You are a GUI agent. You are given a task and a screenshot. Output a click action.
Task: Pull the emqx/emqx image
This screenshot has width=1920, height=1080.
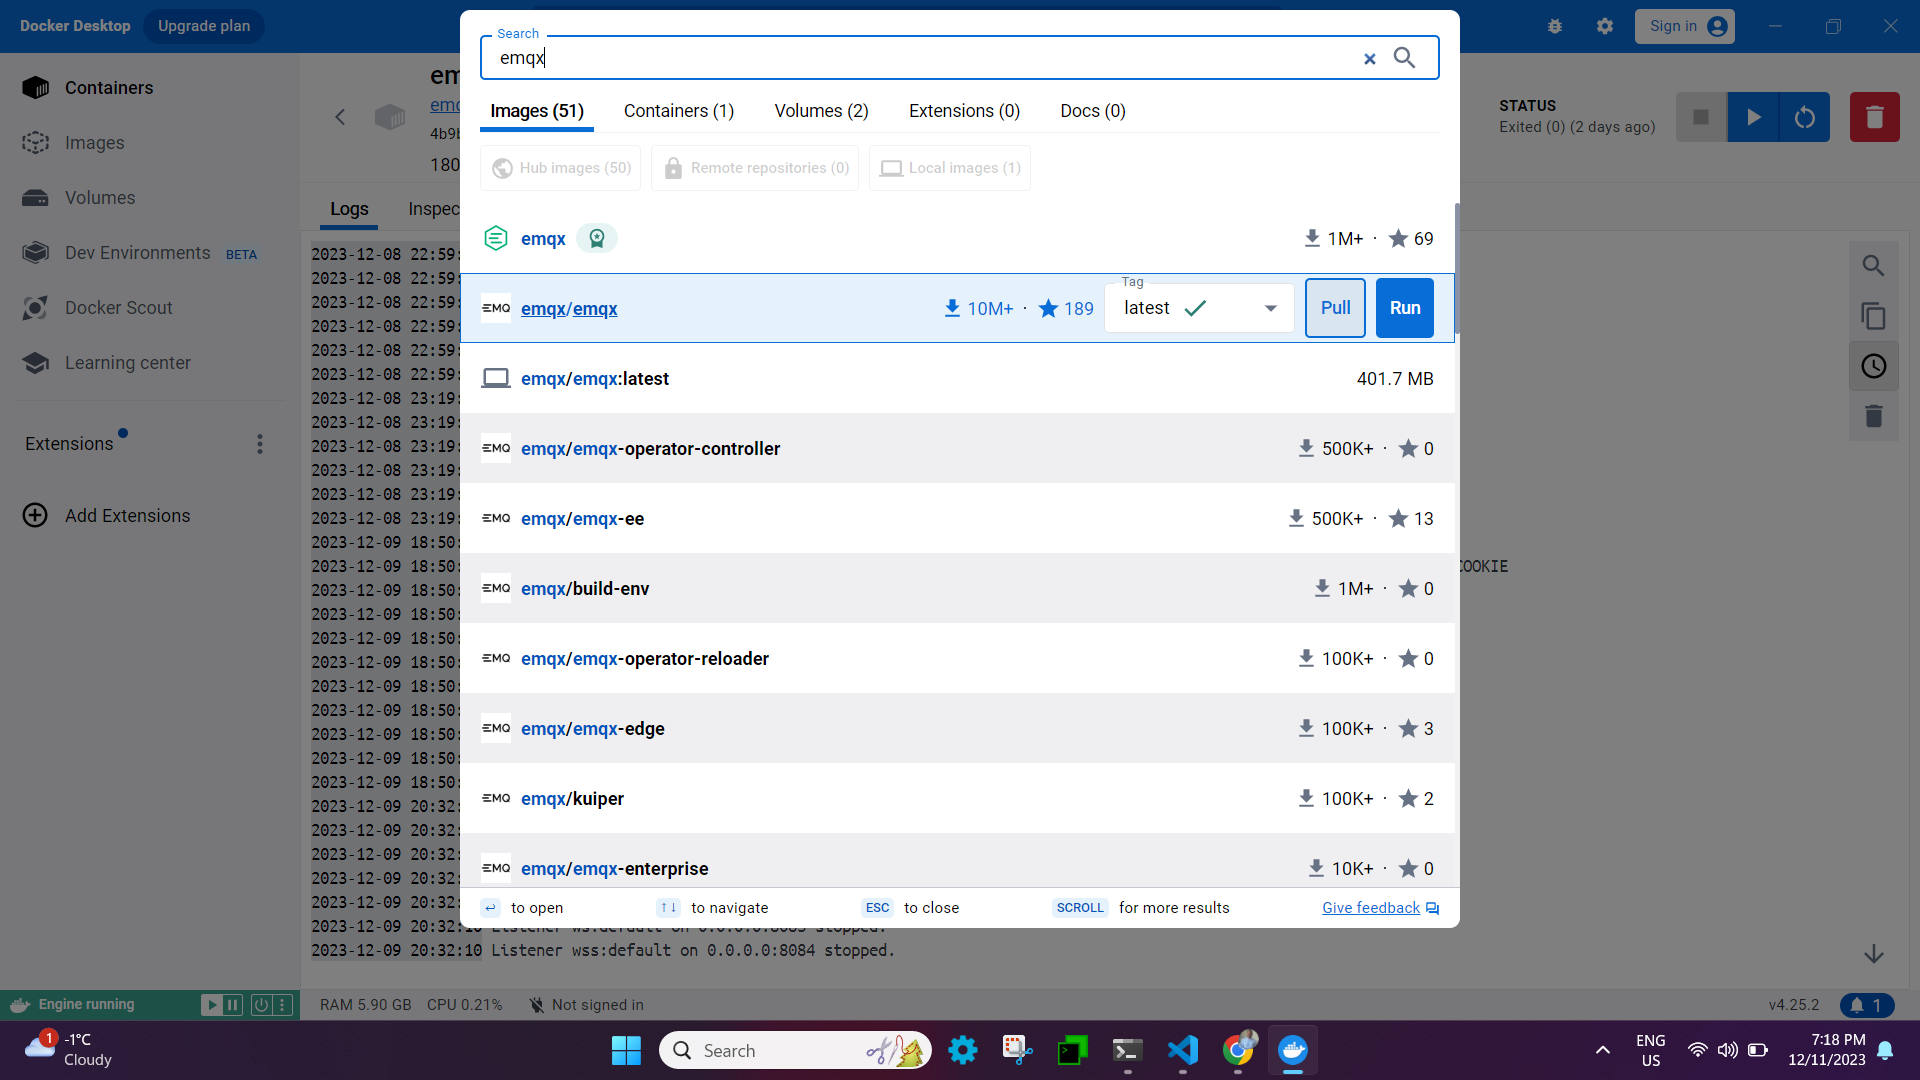pos(1335,308)
